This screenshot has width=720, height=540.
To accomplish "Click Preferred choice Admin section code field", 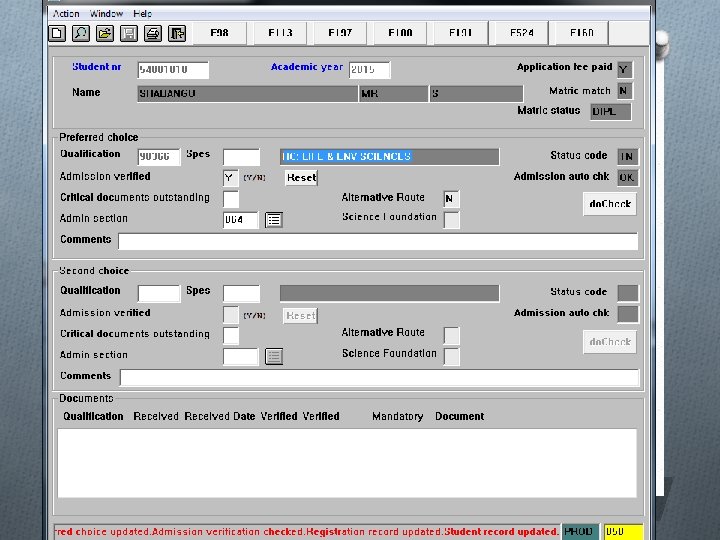I will 241,220.
